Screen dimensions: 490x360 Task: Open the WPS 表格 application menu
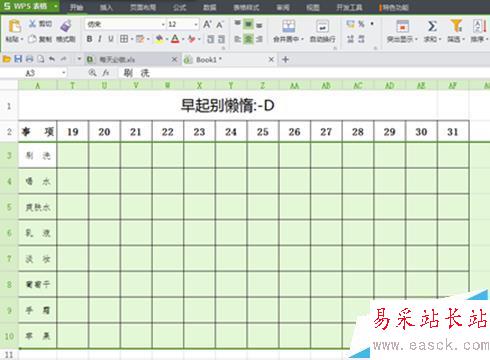click(31, 6)
